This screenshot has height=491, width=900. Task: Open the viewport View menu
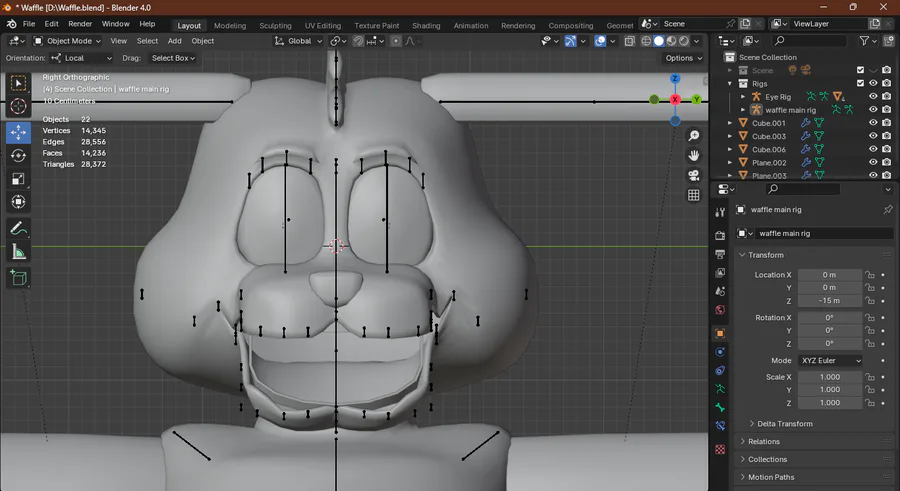click(119, 41)
